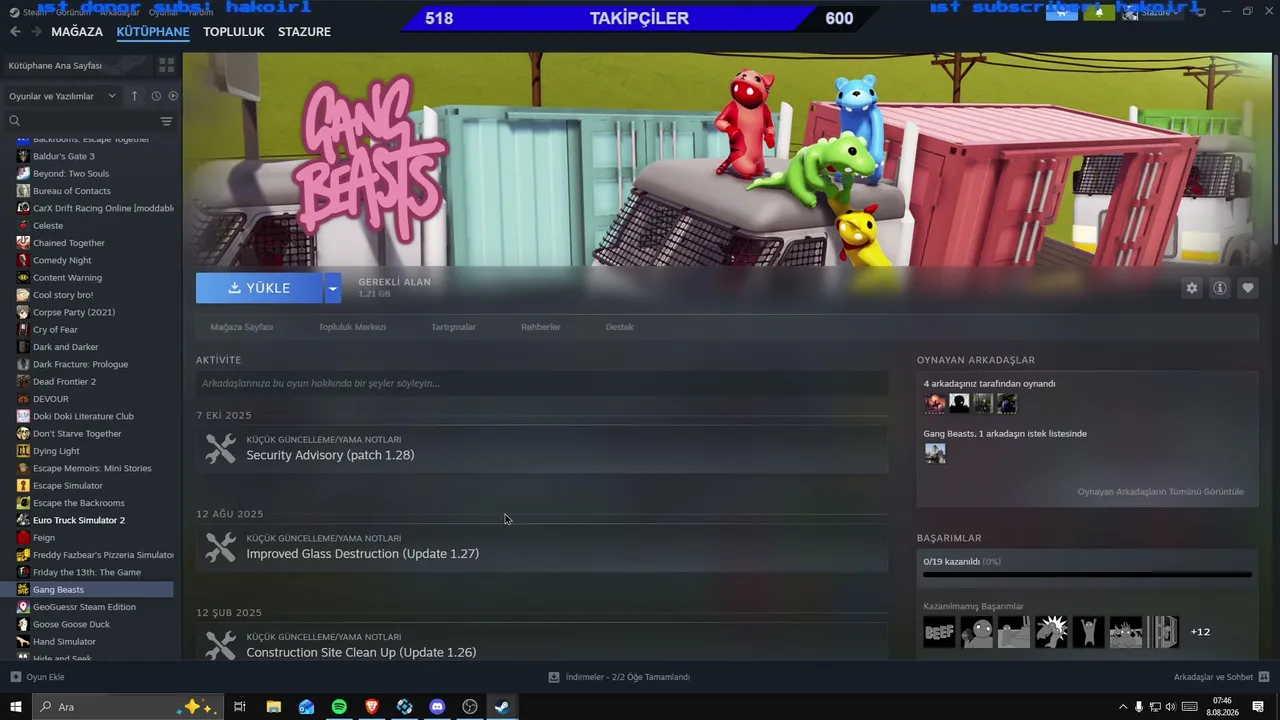Open Discord from the taskbar

(x=437, y=707)
